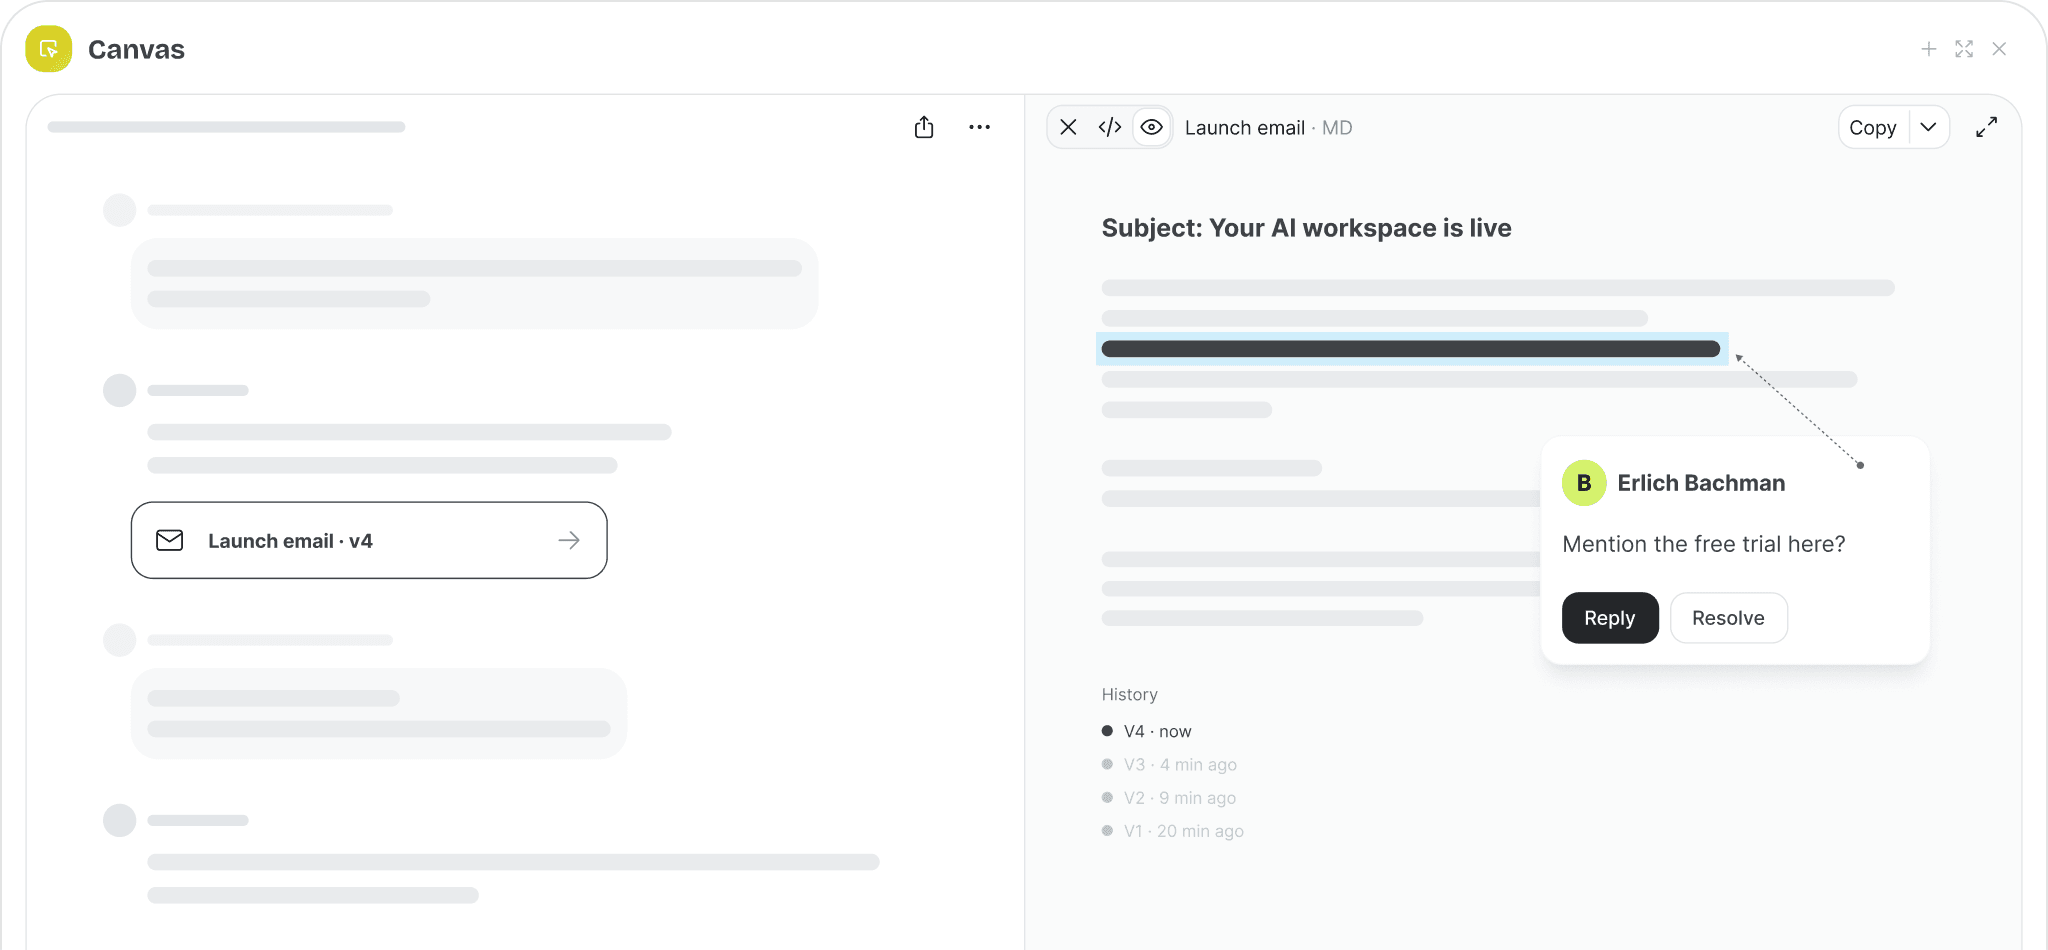Viewport: 2048px width, 950px height.
Task: Close the Canvas window with top-right X
Action: tap(1999, 49)
